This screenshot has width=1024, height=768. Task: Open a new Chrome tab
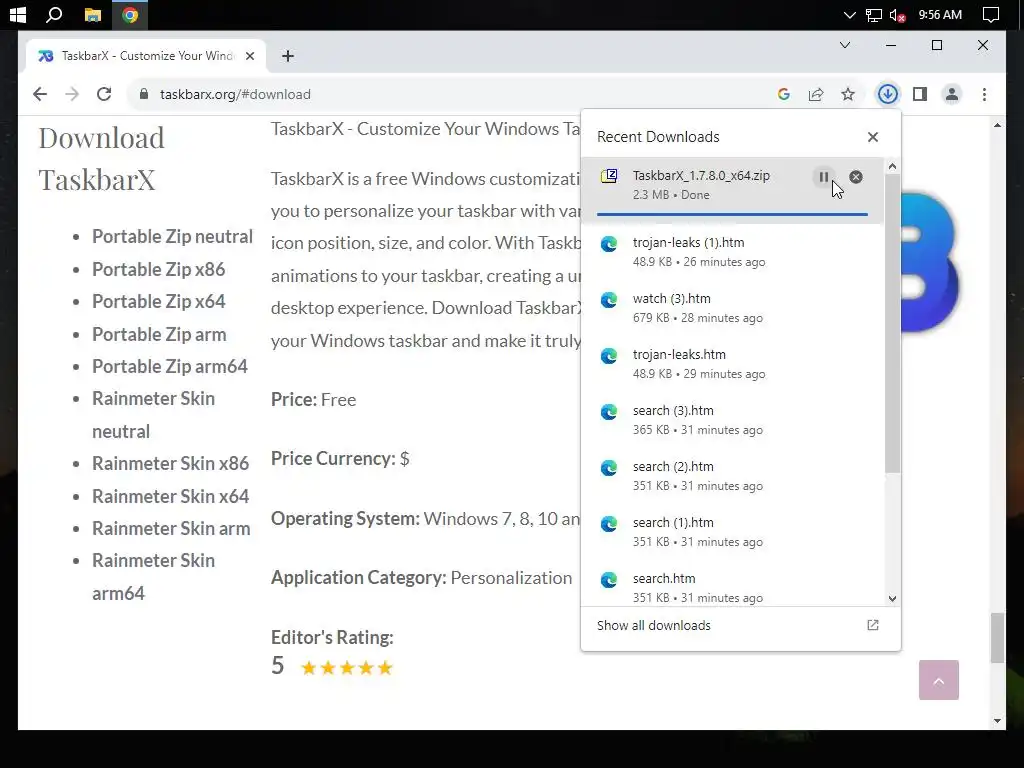287,56
